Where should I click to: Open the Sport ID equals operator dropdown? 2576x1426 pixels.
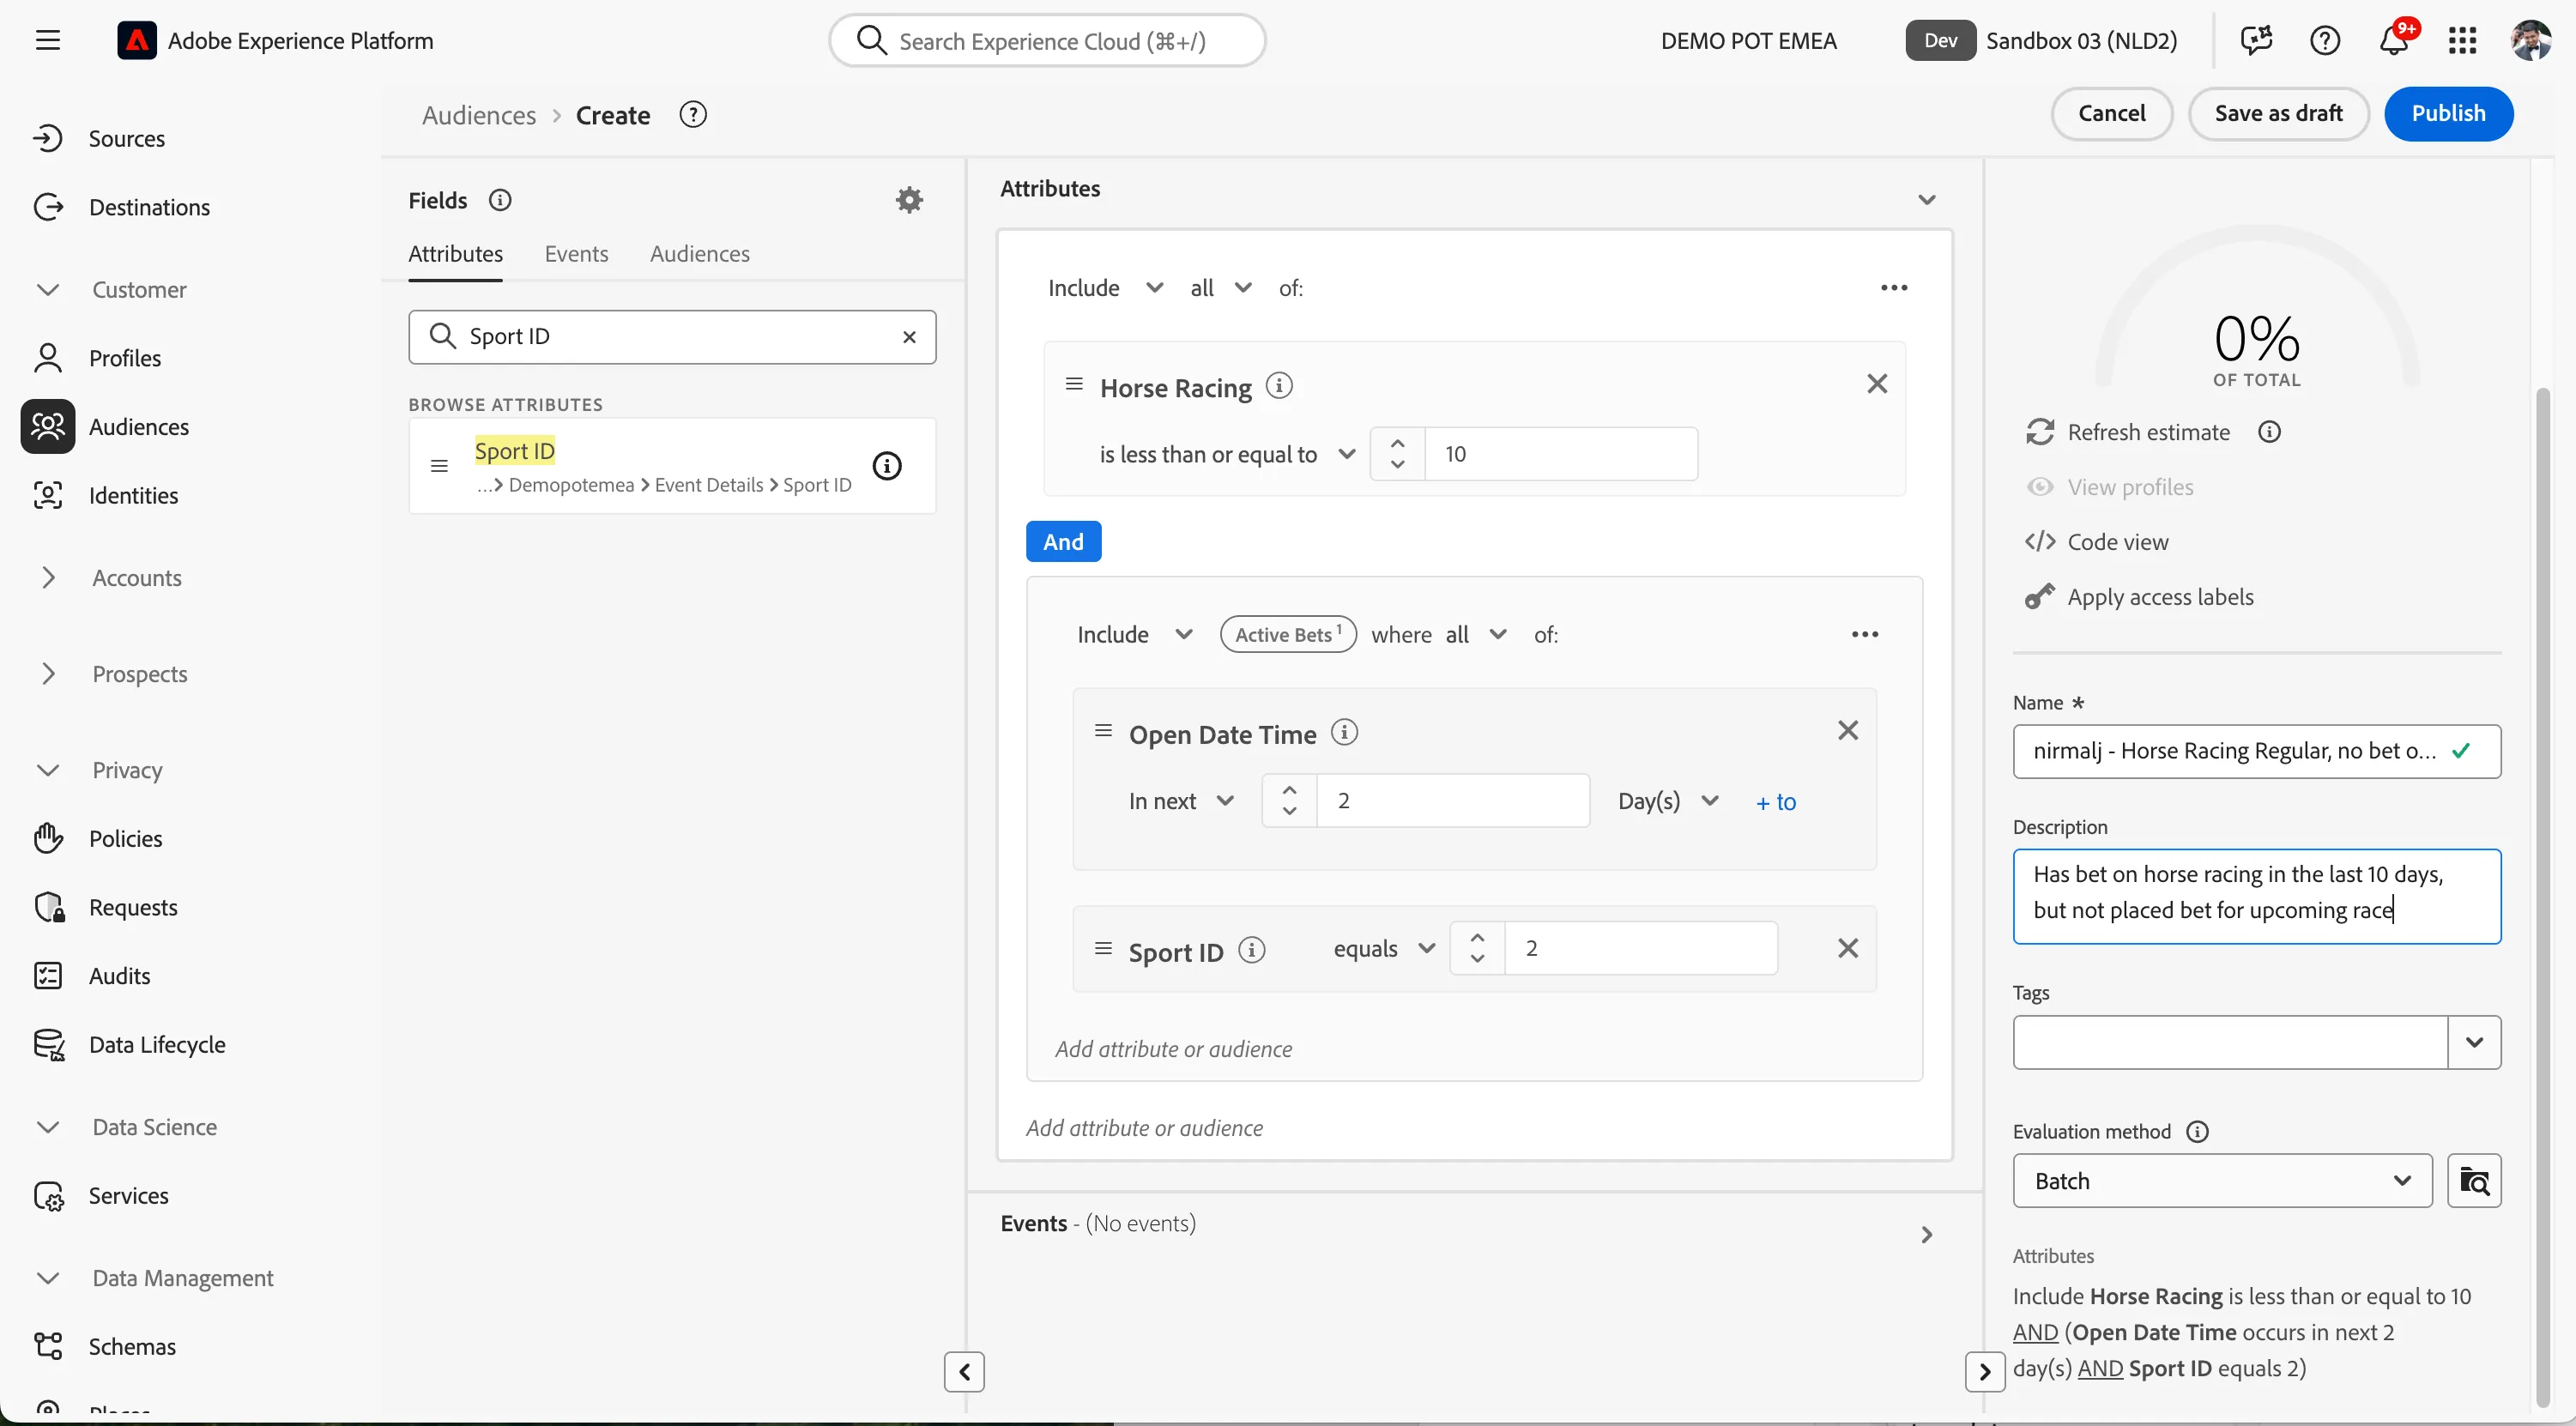point(1384,948)
